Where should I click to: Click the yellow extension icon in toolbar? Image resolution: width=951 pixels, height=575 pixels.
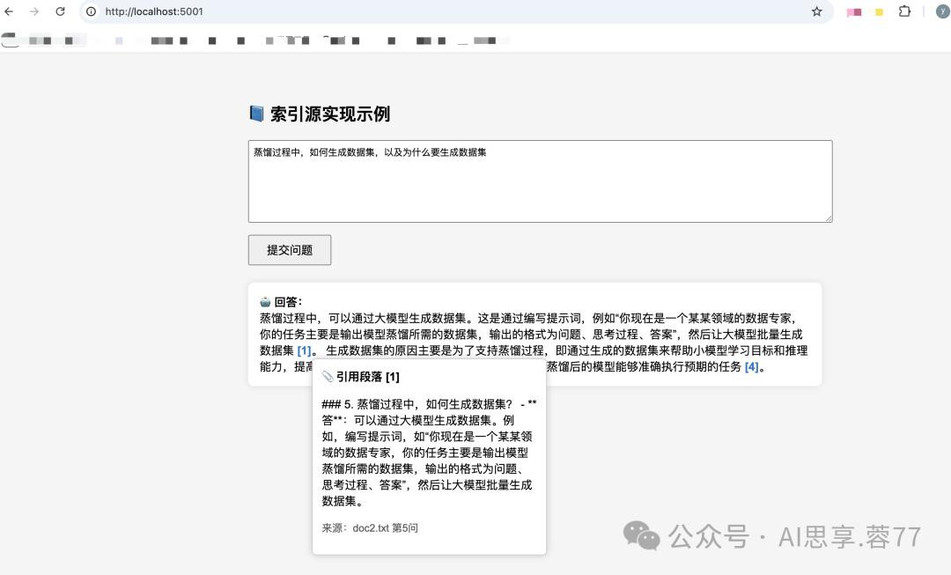(x=879, y=12)
